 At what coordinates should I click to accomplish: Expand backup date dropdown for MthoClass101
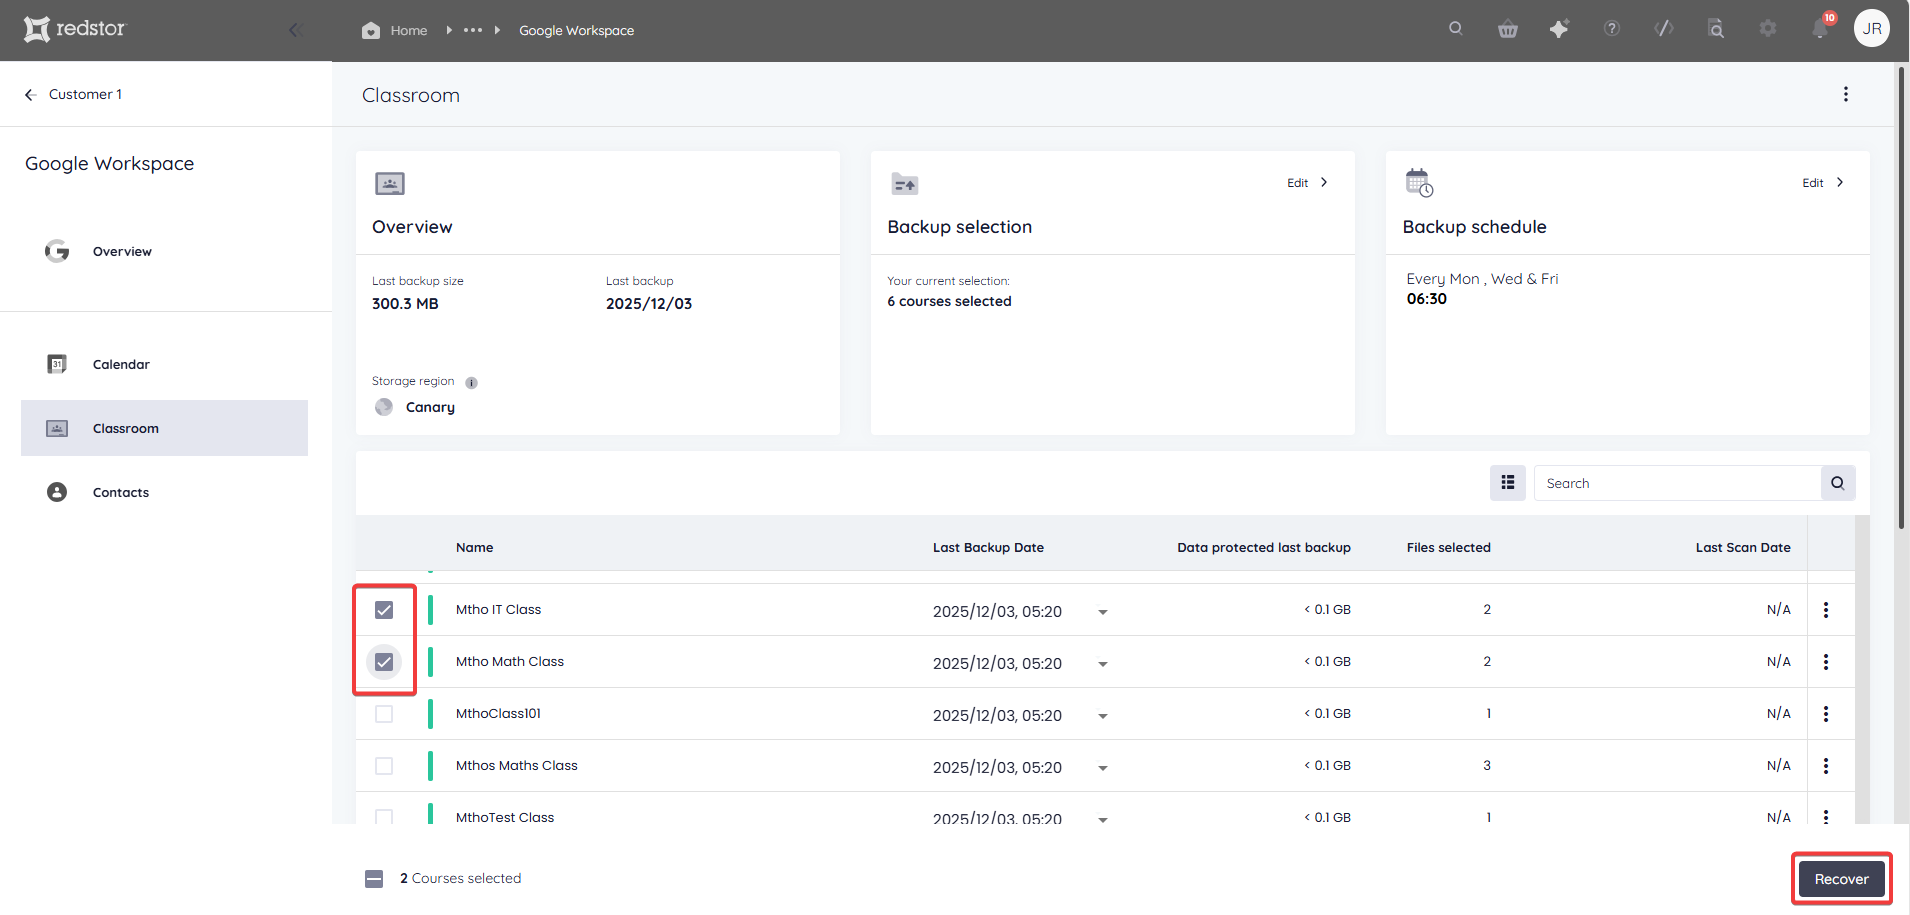pyautogui.click(x=1103, y=716)
